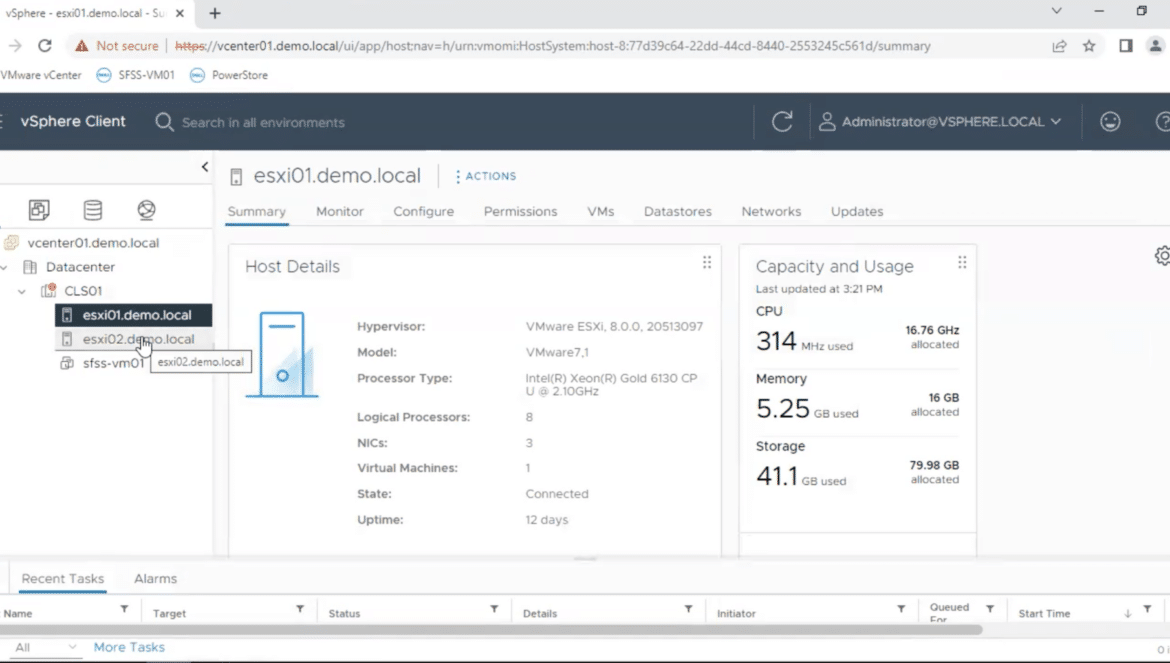Open the VMware vCenter bookmark
1170x663 pixels.
pyautogui.click(x=41, y=75)
